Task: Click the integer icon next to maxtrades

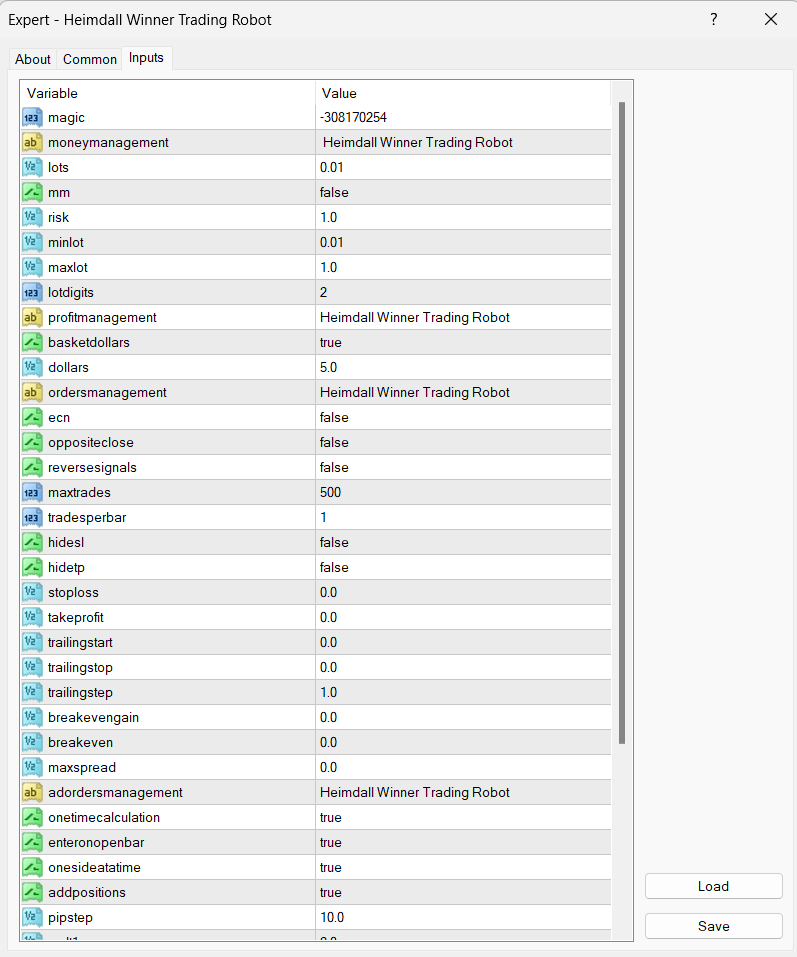Action: (32, 493)
